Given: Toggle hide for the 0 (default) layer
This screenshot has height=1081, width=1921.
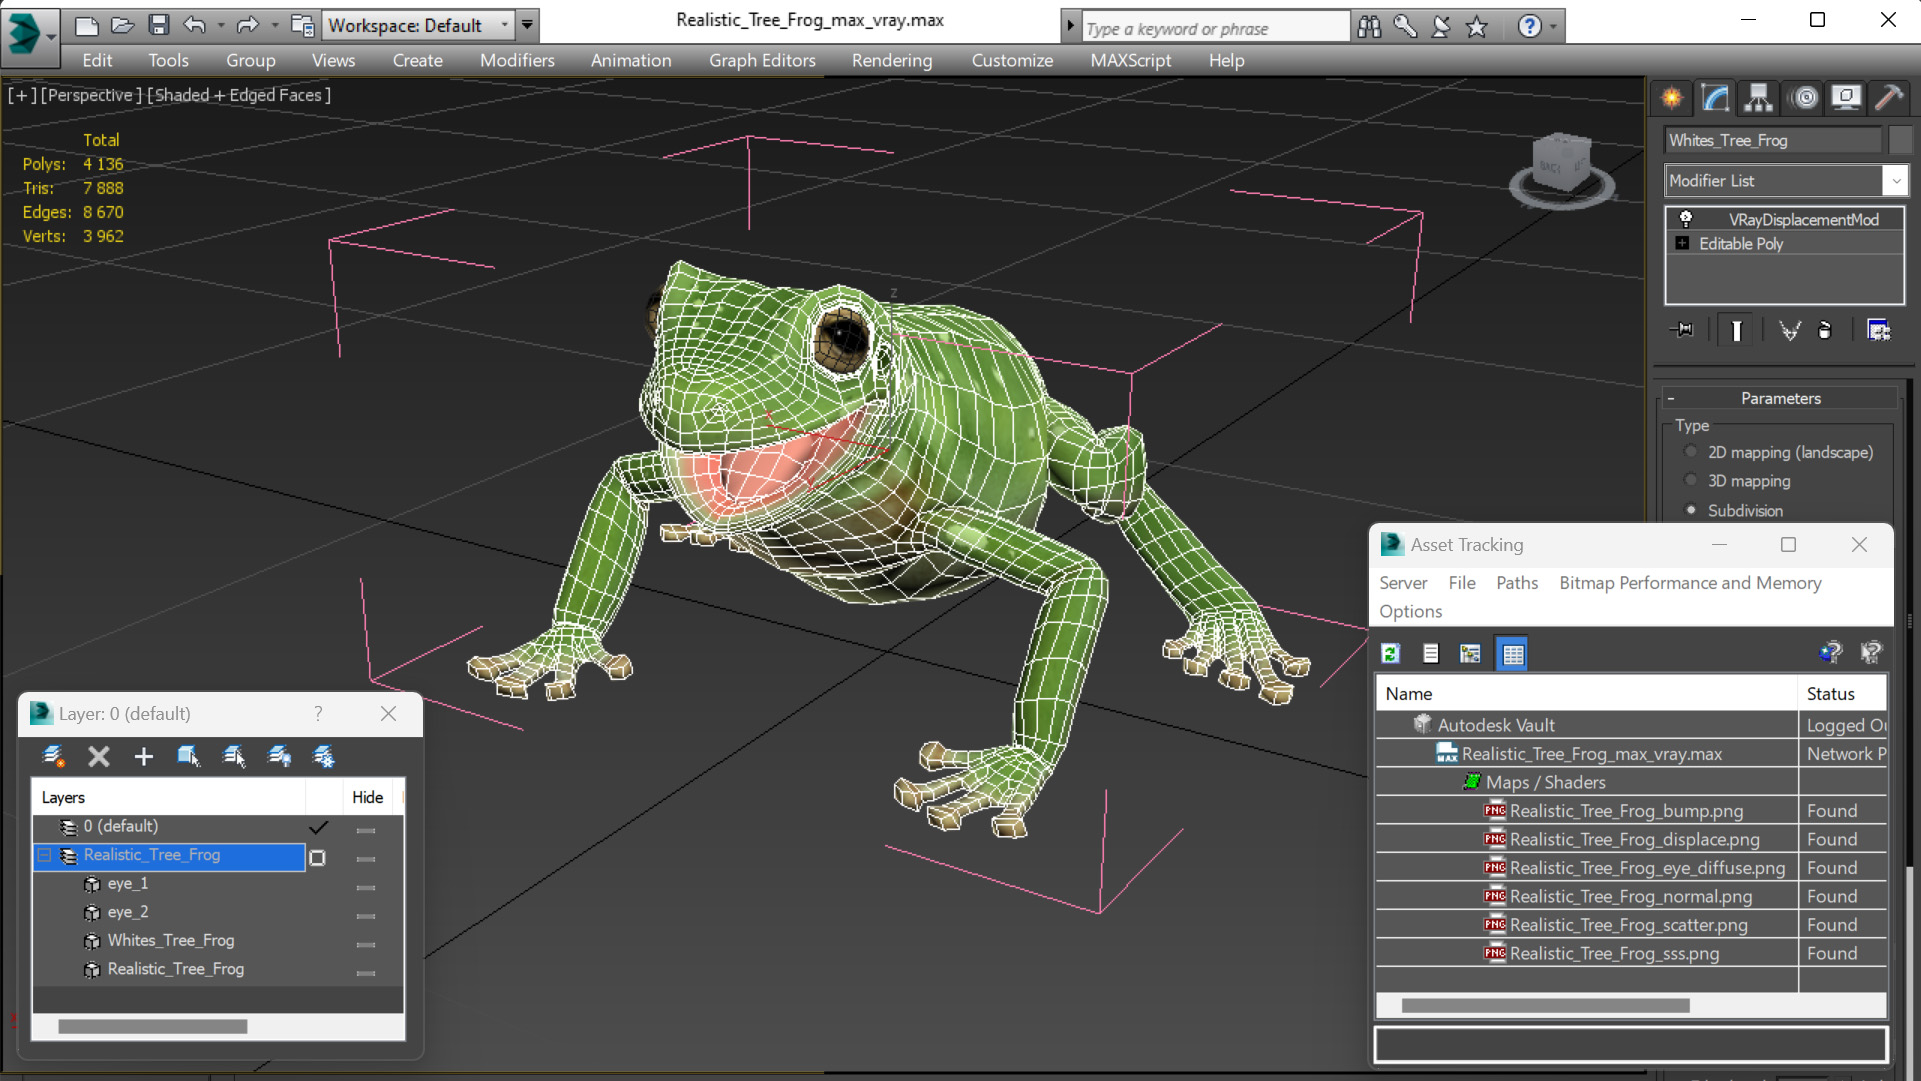Looking at the screenshot, I should (x=366, y=829).
